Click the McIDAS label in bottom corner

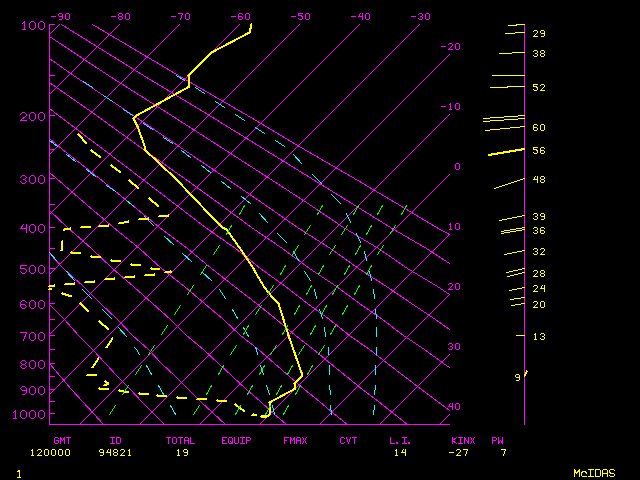pos(594,472)
